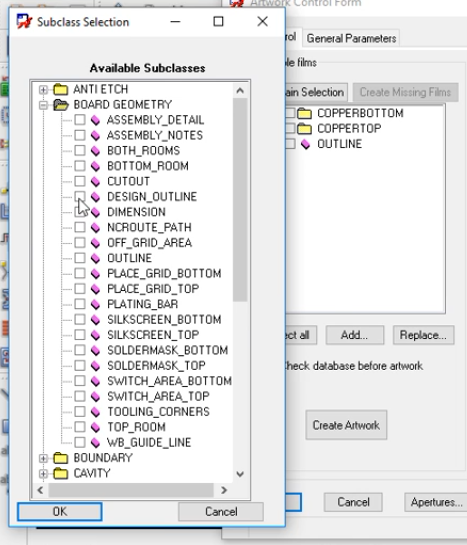Click the pink diamond icon beside BOTH_ROOMS

click(x=95, y=151)
